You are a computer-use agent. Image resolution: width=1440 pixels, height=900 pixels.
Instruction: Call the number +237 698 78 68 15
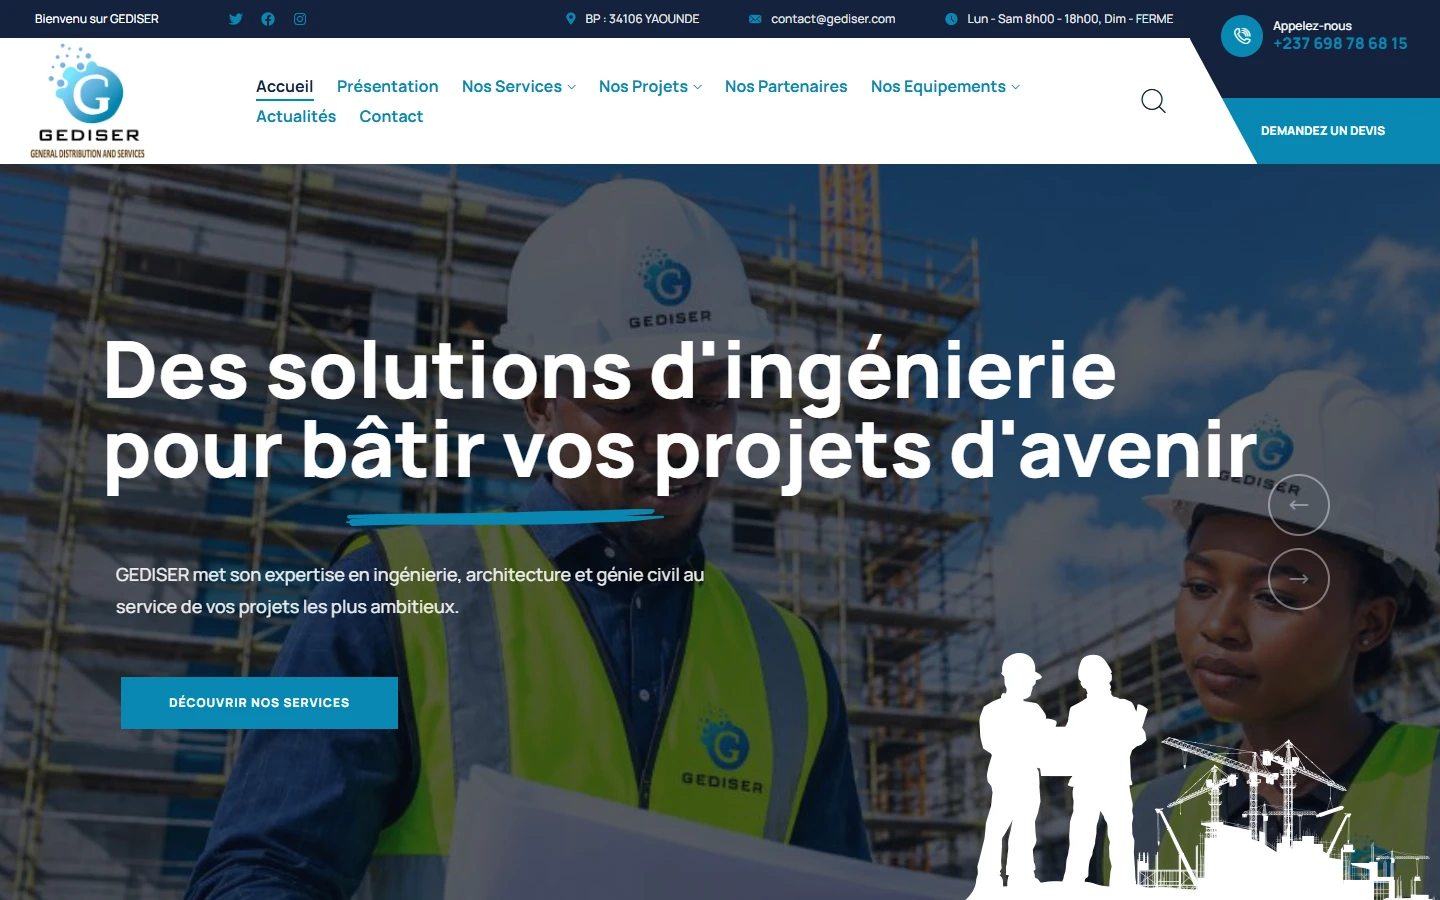(1340, 44)
